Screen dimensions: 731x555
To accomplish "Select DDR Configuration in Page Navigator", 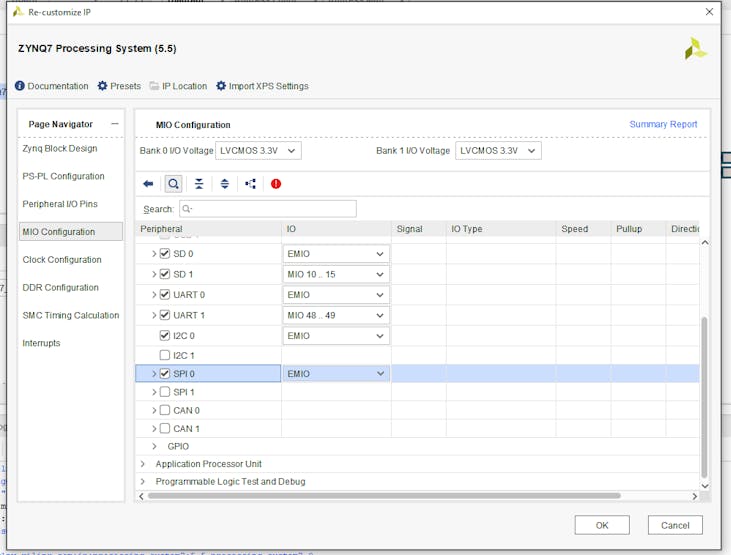I will pyautogui.click(x=61, y=288).
